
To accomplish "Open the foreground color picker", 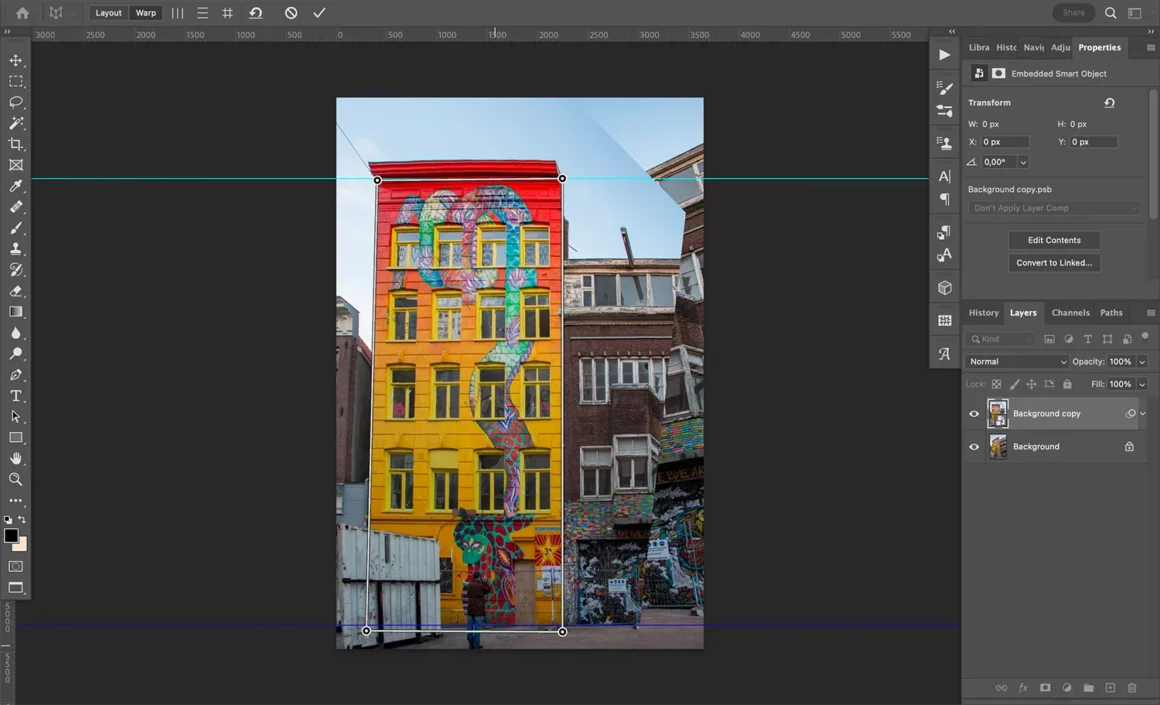I will coord(11,536).
